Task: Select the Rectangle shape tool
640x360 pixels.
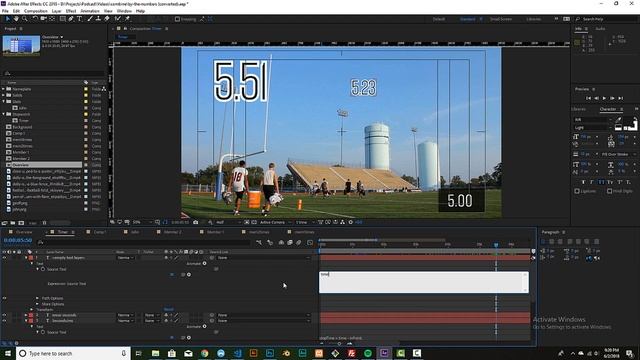Action: pyautogui.click(x=62, y=19)
